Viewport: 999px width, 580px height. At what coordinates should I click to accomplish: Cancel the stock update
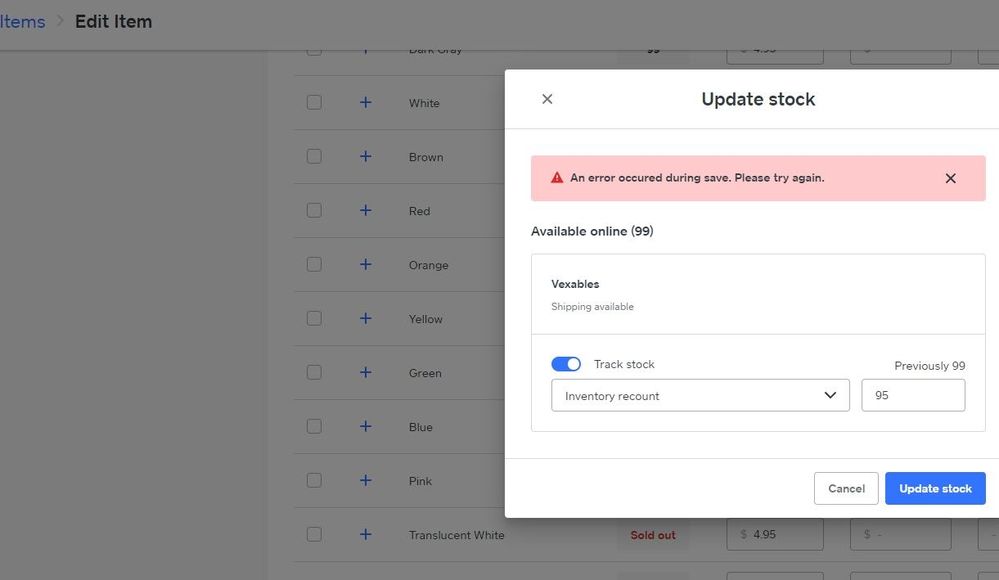(x=846, y=488)
